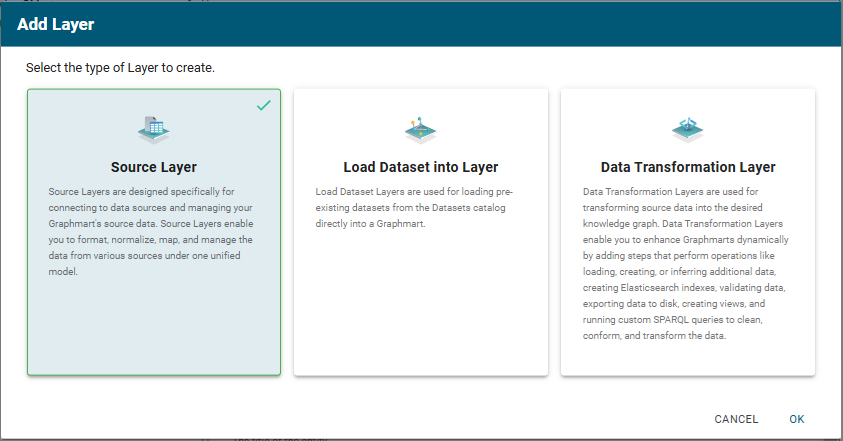Click the Add Layer dialog title
The height and width of the screenshot is (441, 843).
coord(56,24)
